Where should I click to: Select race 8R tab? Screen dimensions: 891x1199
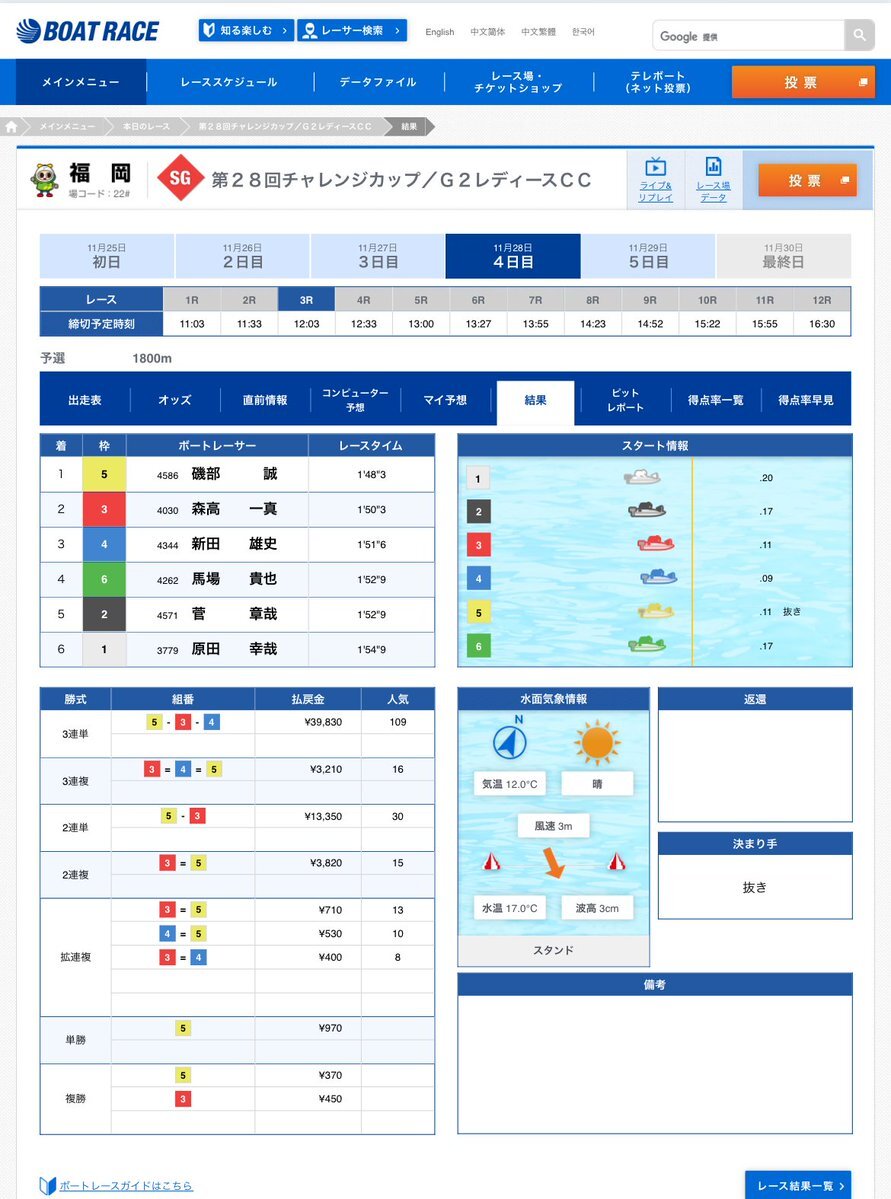click(x=593, y=300)
